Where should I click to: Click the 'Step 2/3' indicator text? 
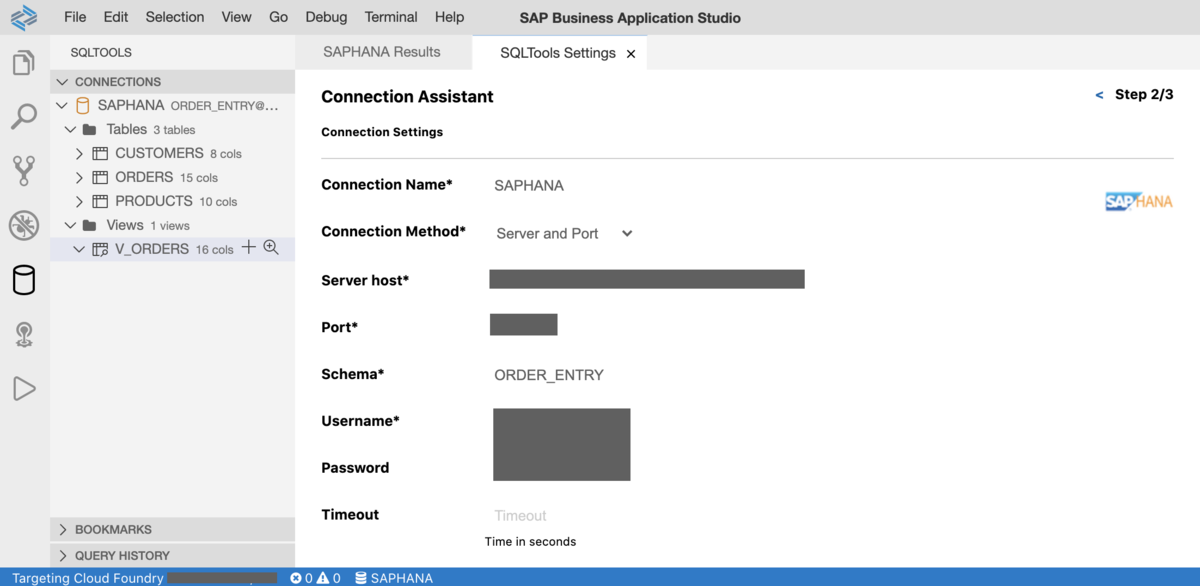pos(1144,94)
